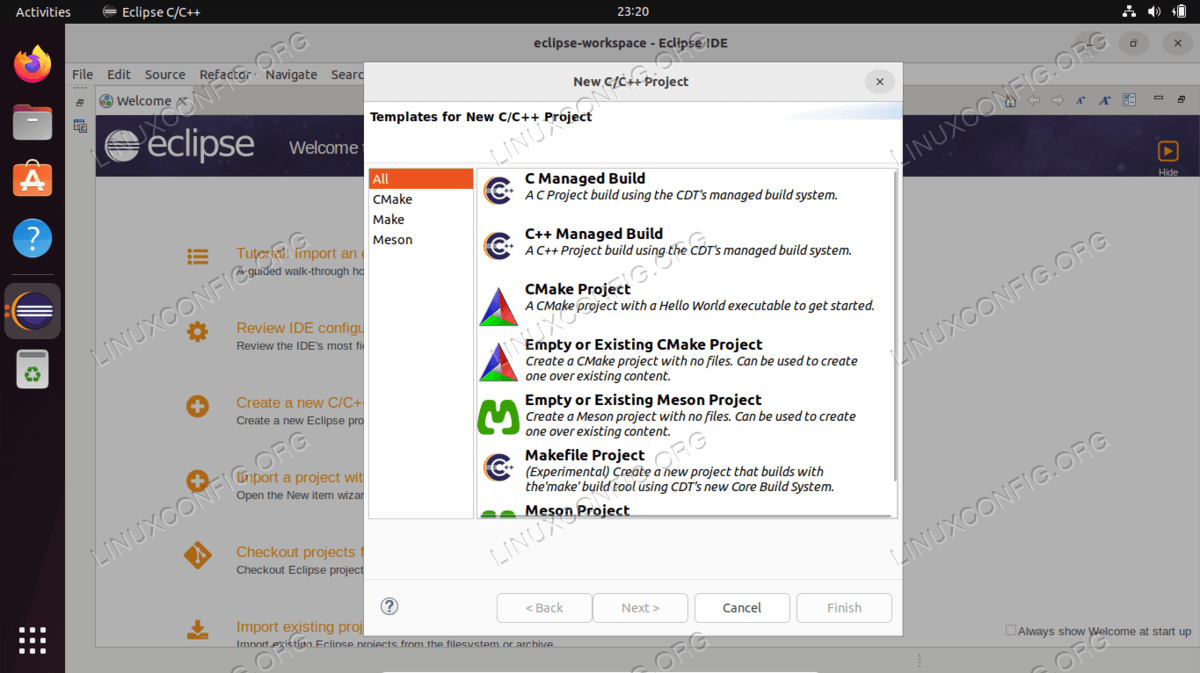Click the Review IDE configuration gear icon
The width and height of the screenshot is (1200, 673).
click(198, 332)
